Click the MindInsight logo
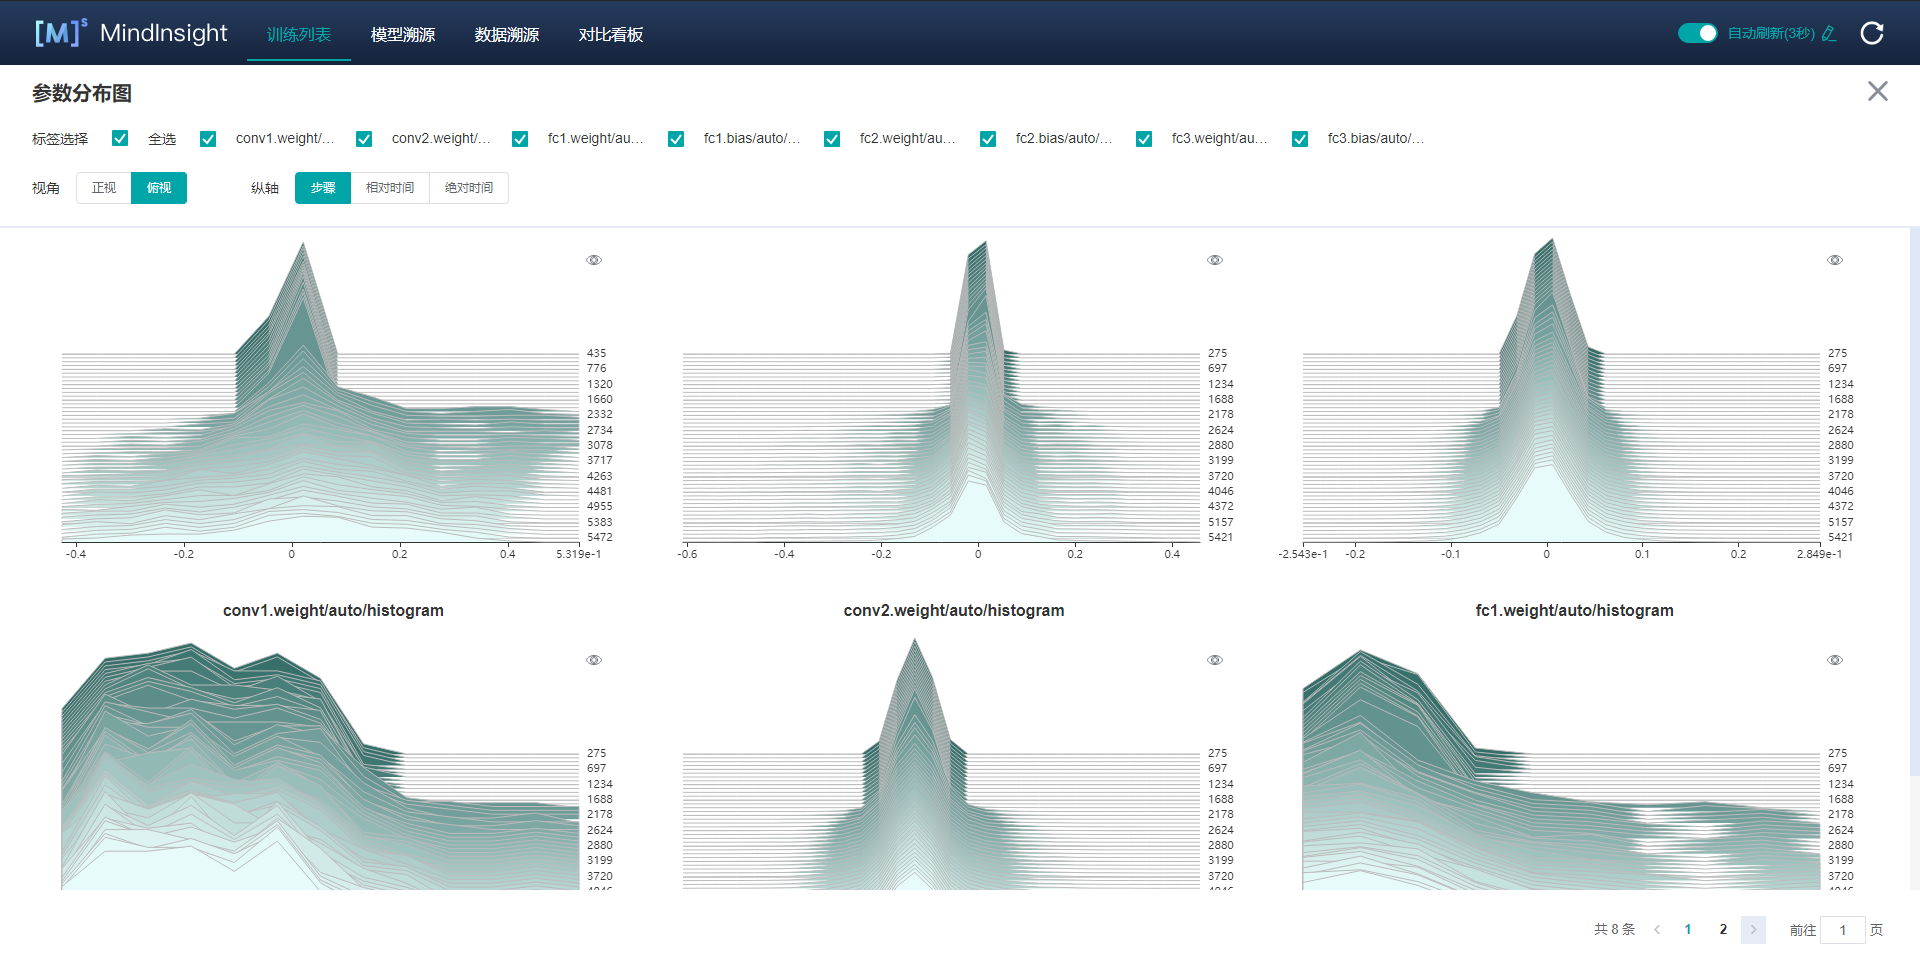The width and height of the screenshot is (1920, 969). [x=131, y=33]
